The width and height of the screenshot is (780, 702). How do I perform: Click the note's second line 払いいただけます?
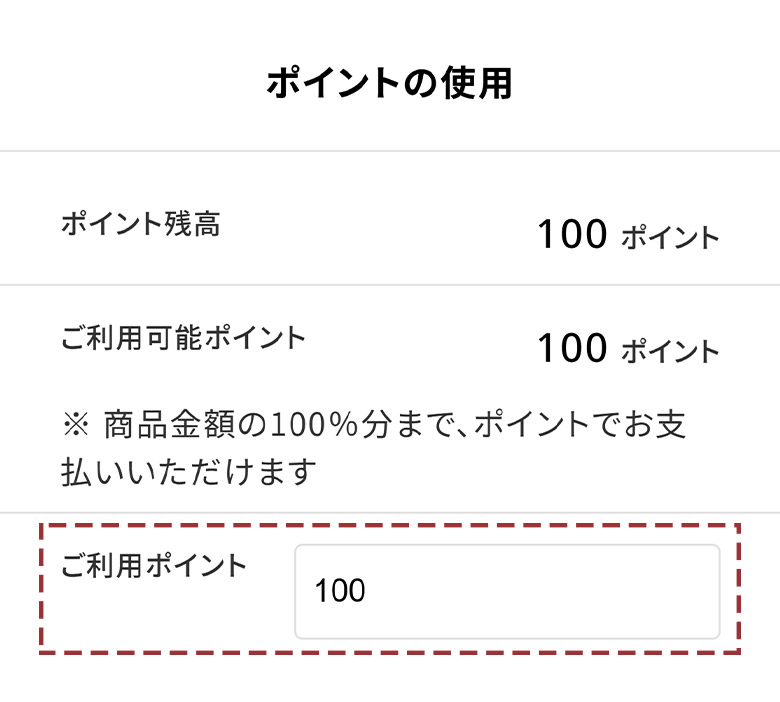click(188, 470)
